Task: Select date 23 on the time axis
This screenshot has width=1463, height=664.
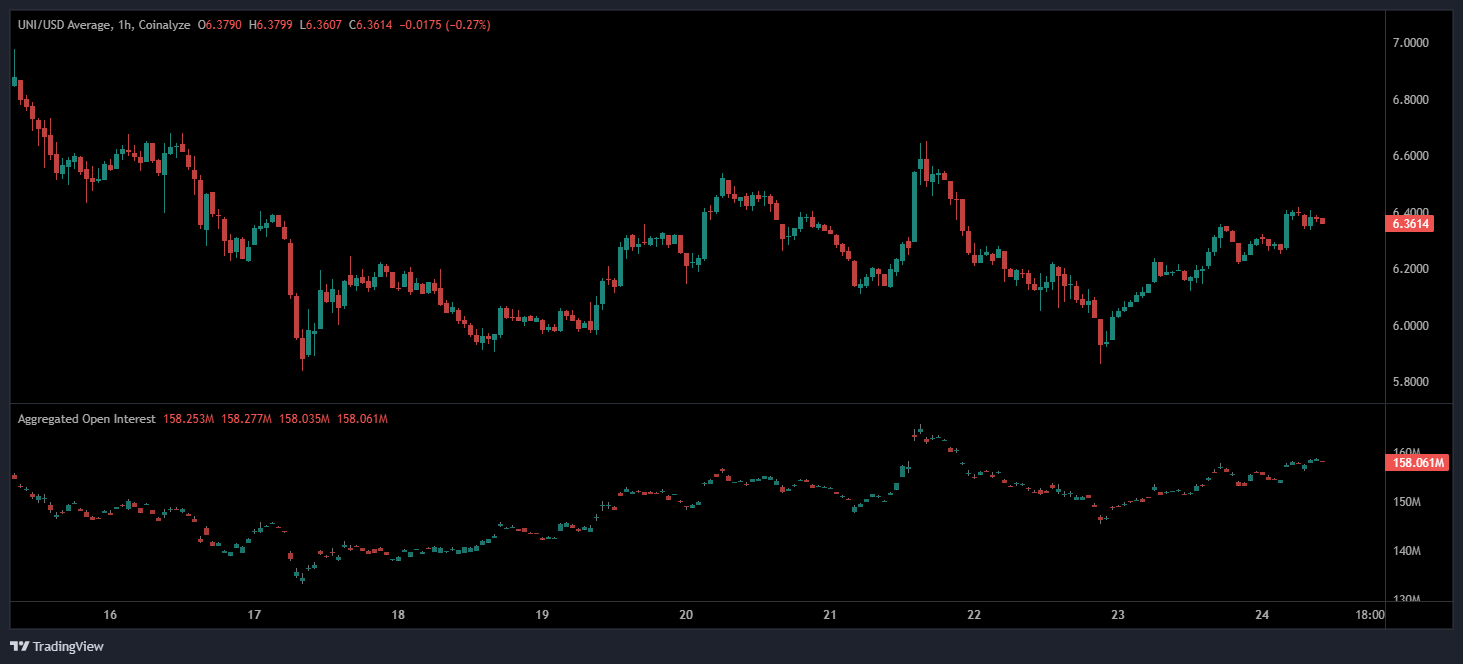Action: 1118,615
